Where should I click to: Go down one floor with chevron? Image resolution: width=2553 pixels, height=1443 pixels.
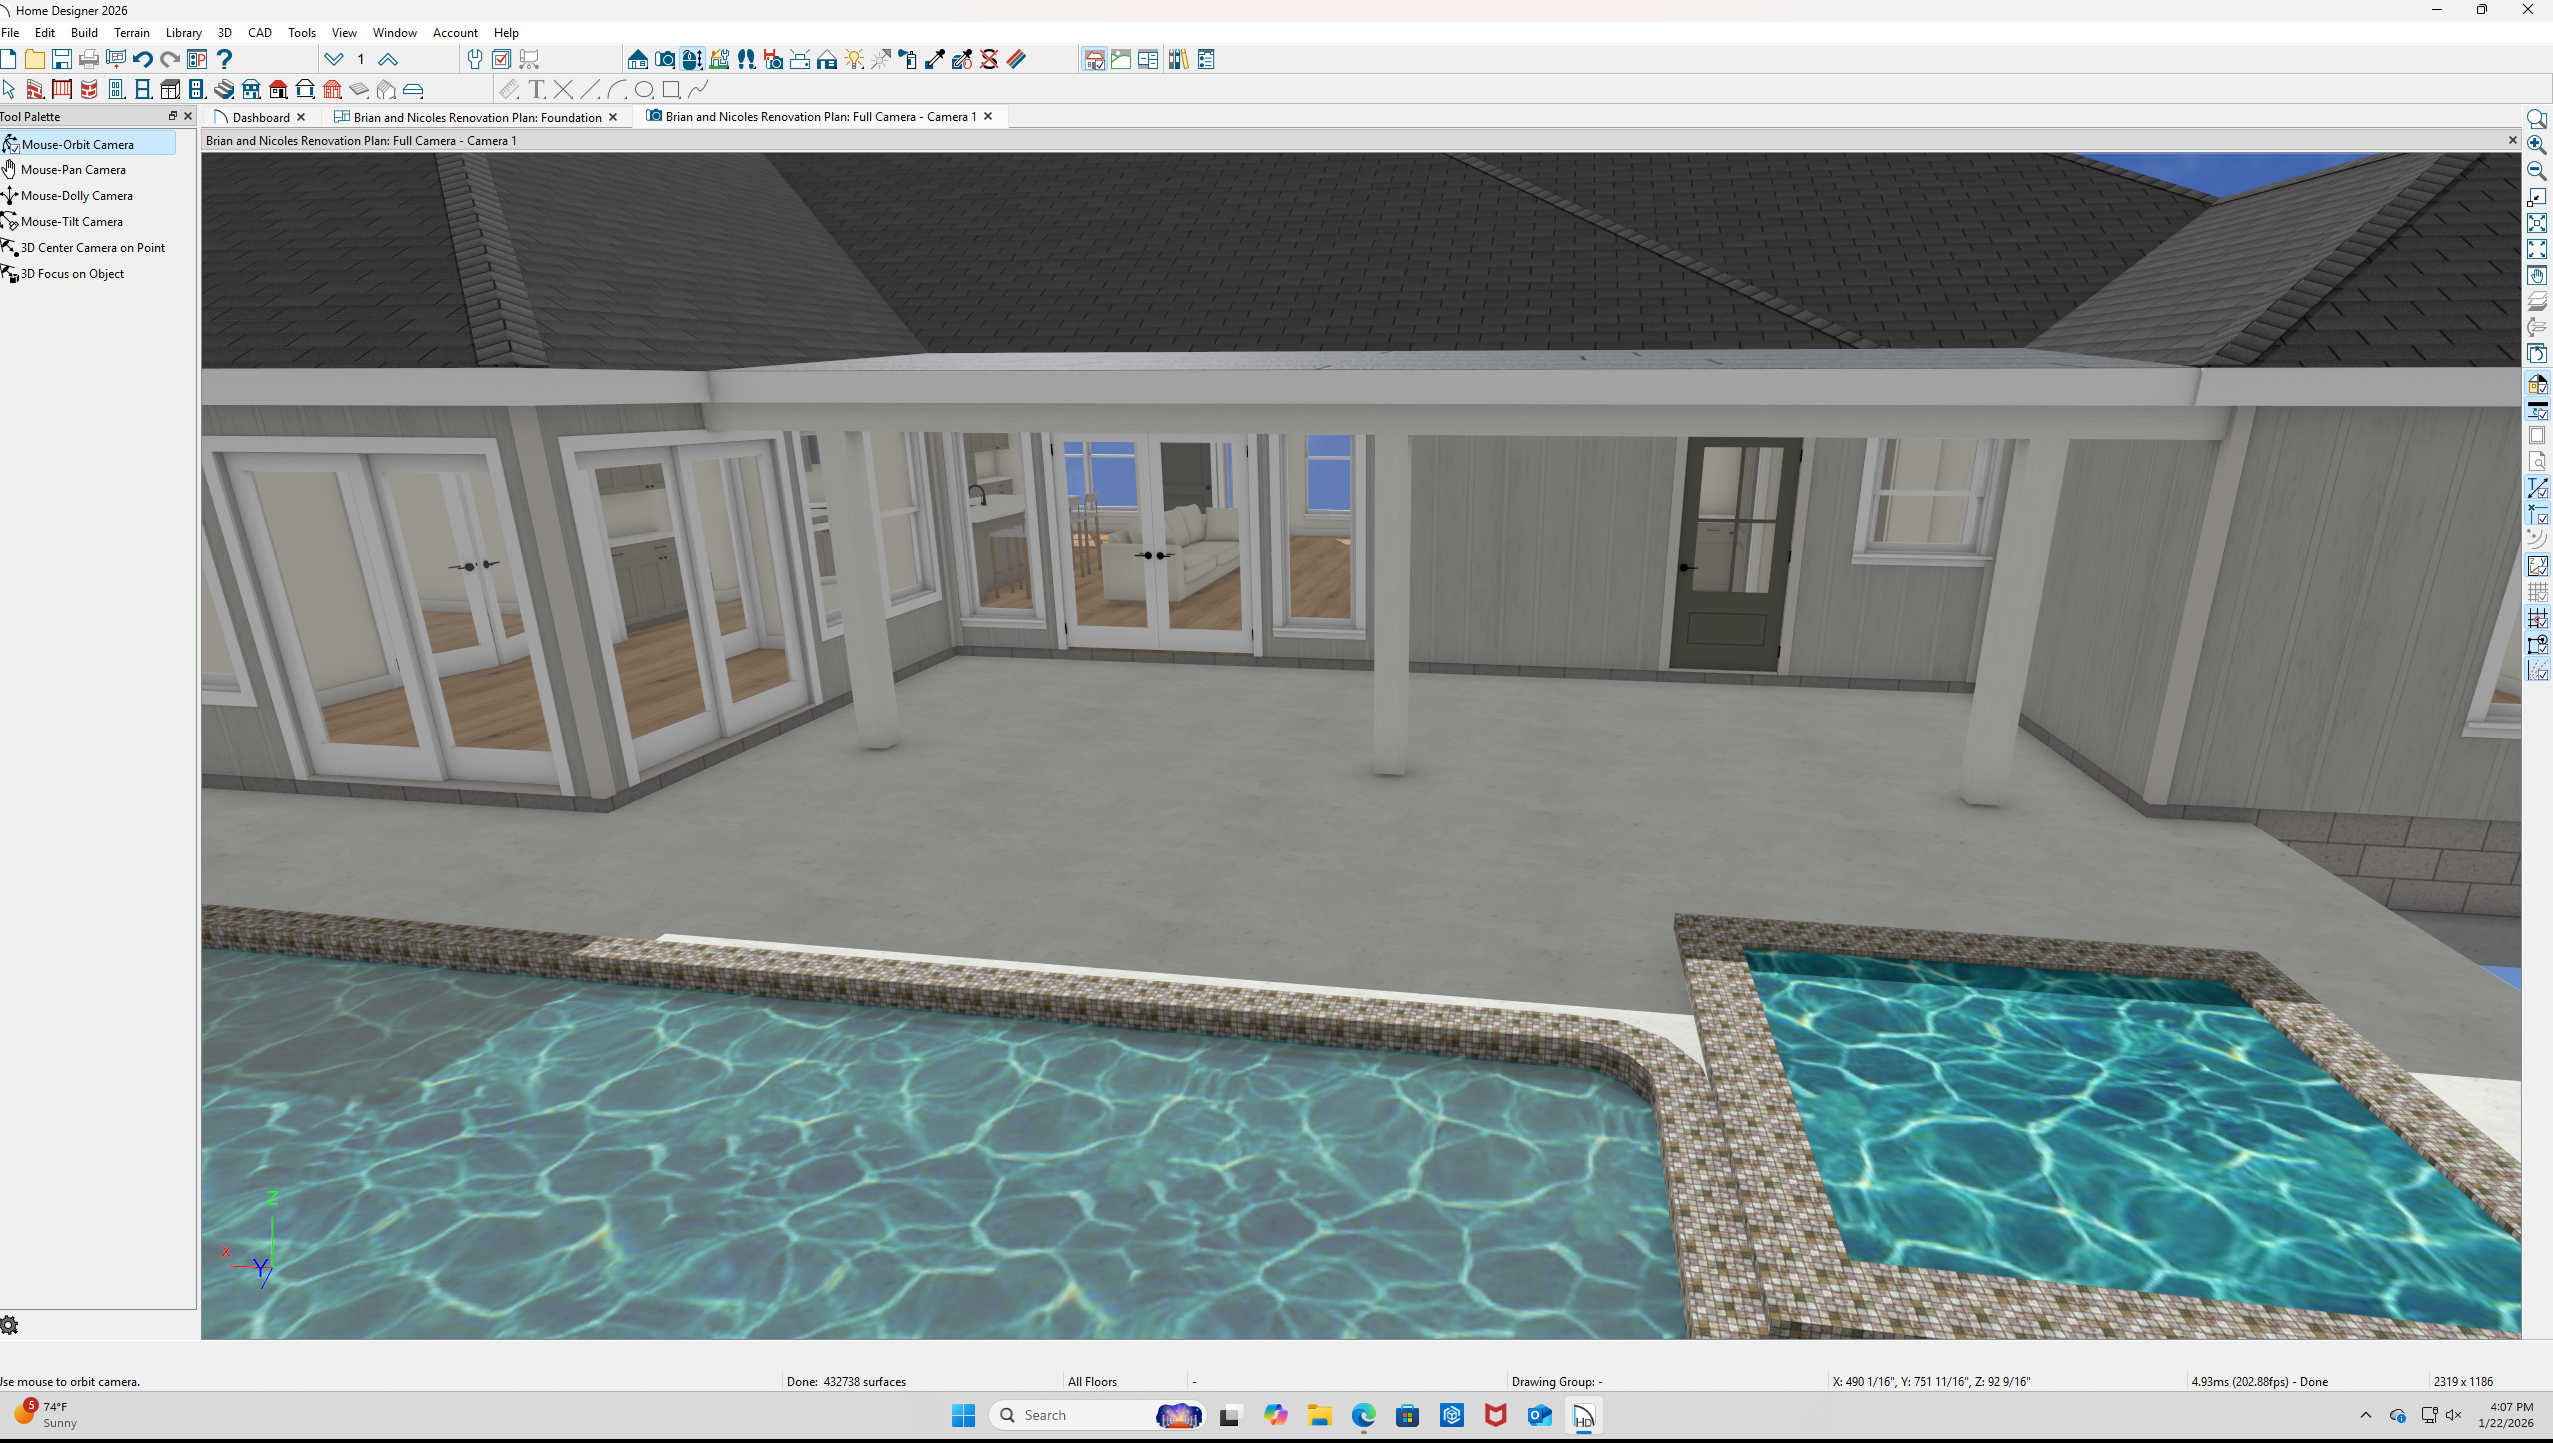334,60
